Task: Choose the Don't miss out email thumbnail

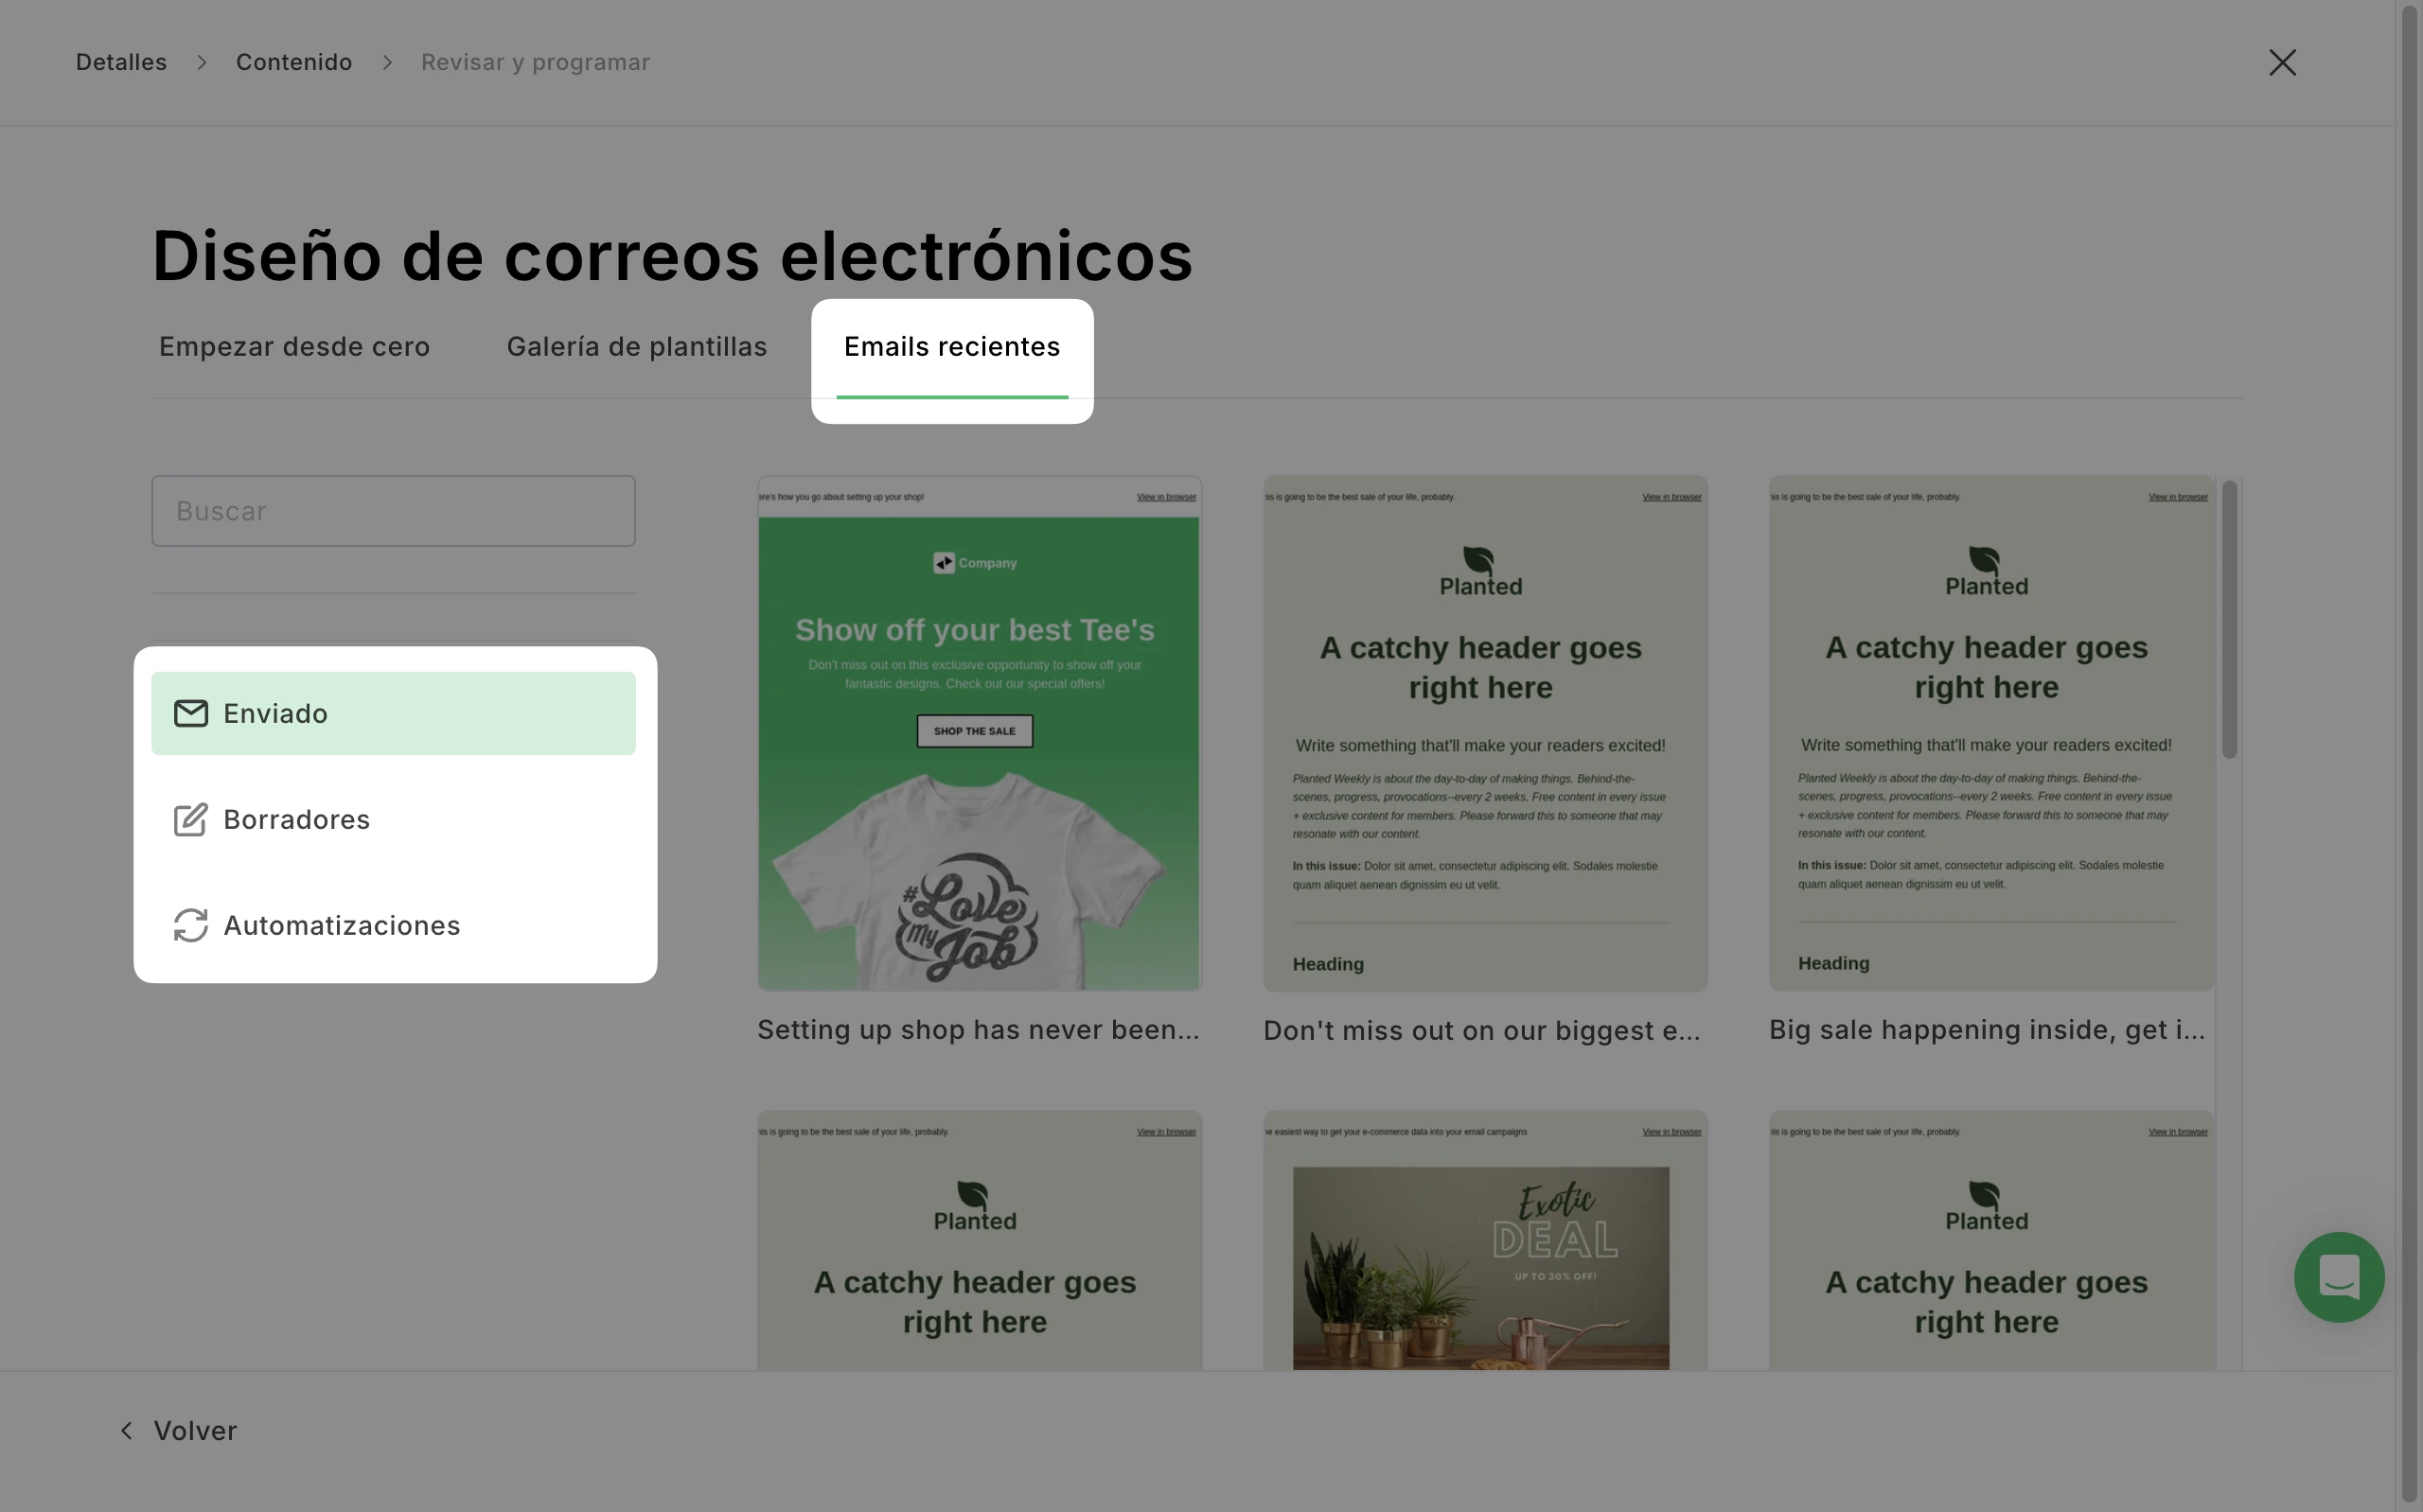Action: pyautogui.click(x=1484, y=733)
